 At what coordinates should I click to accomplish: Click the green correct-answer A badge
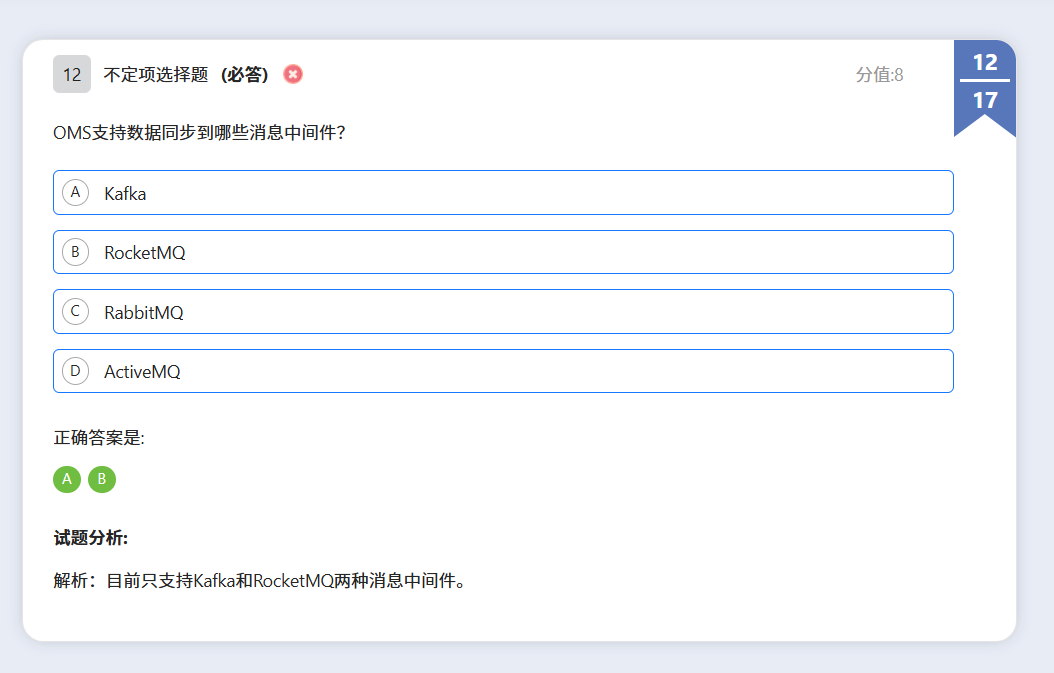pyautogui.click(x=67, y=480)
